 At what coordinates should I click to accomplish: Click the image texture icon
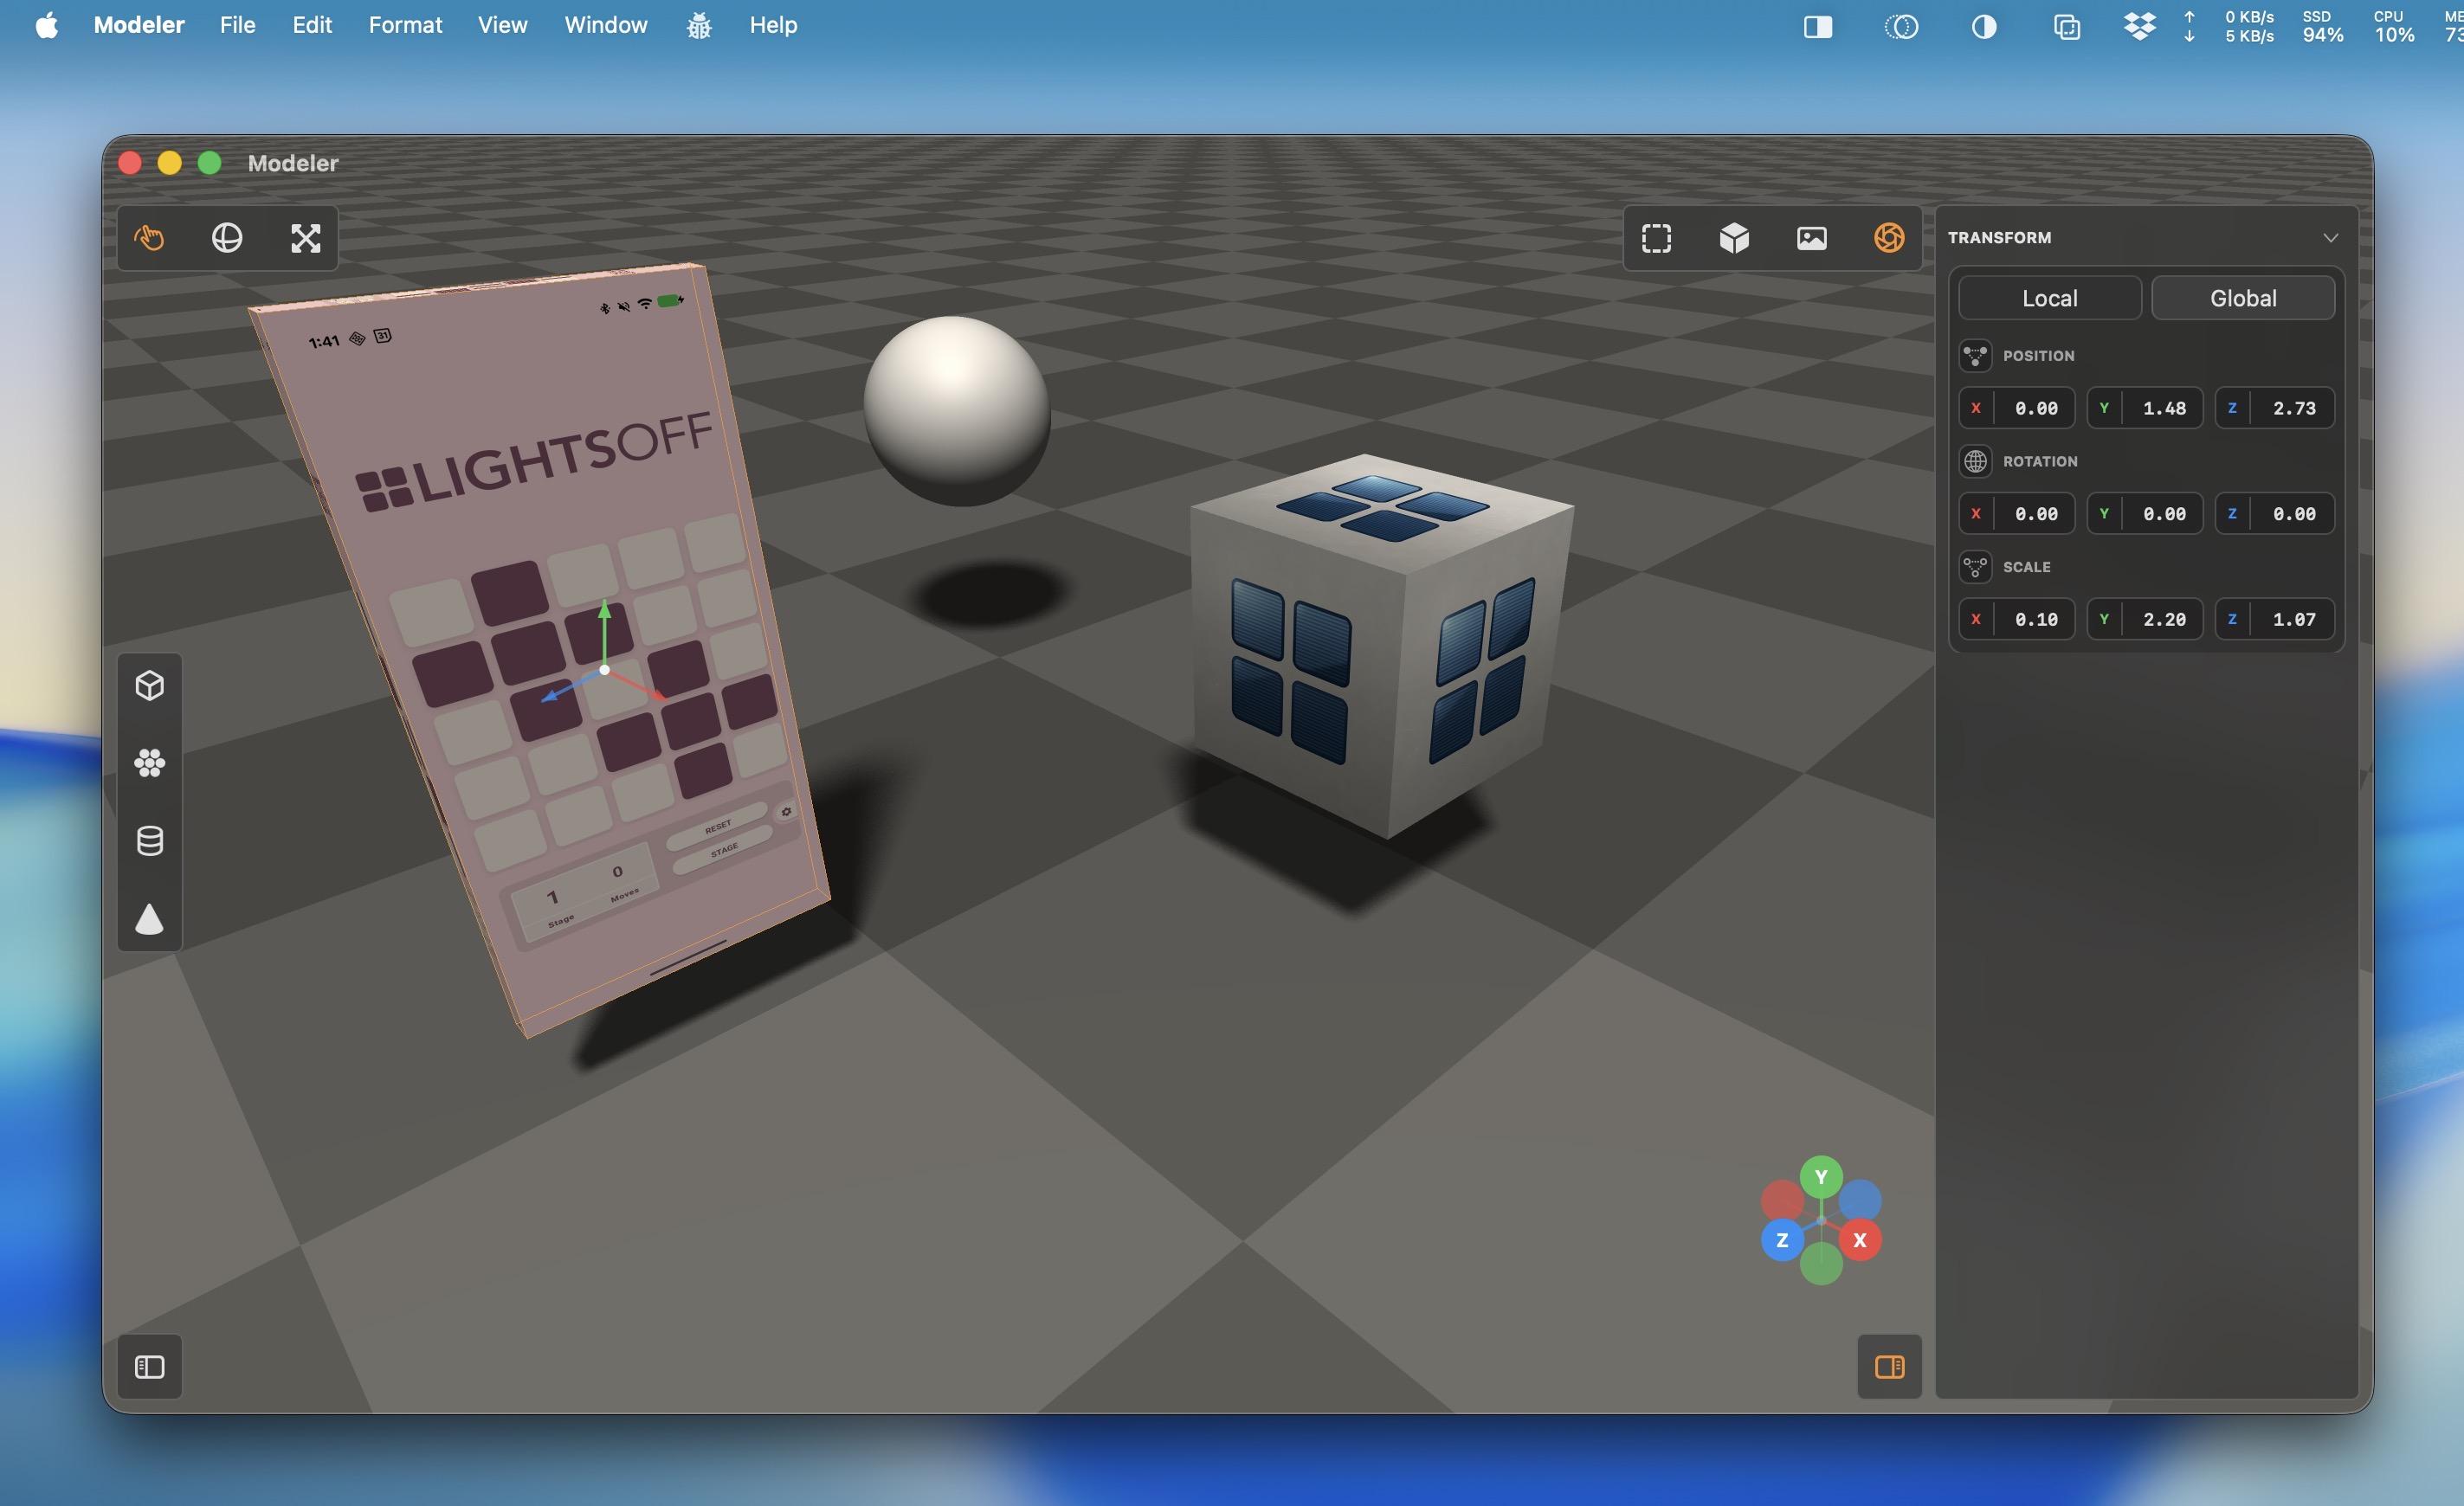(1812, 238)
